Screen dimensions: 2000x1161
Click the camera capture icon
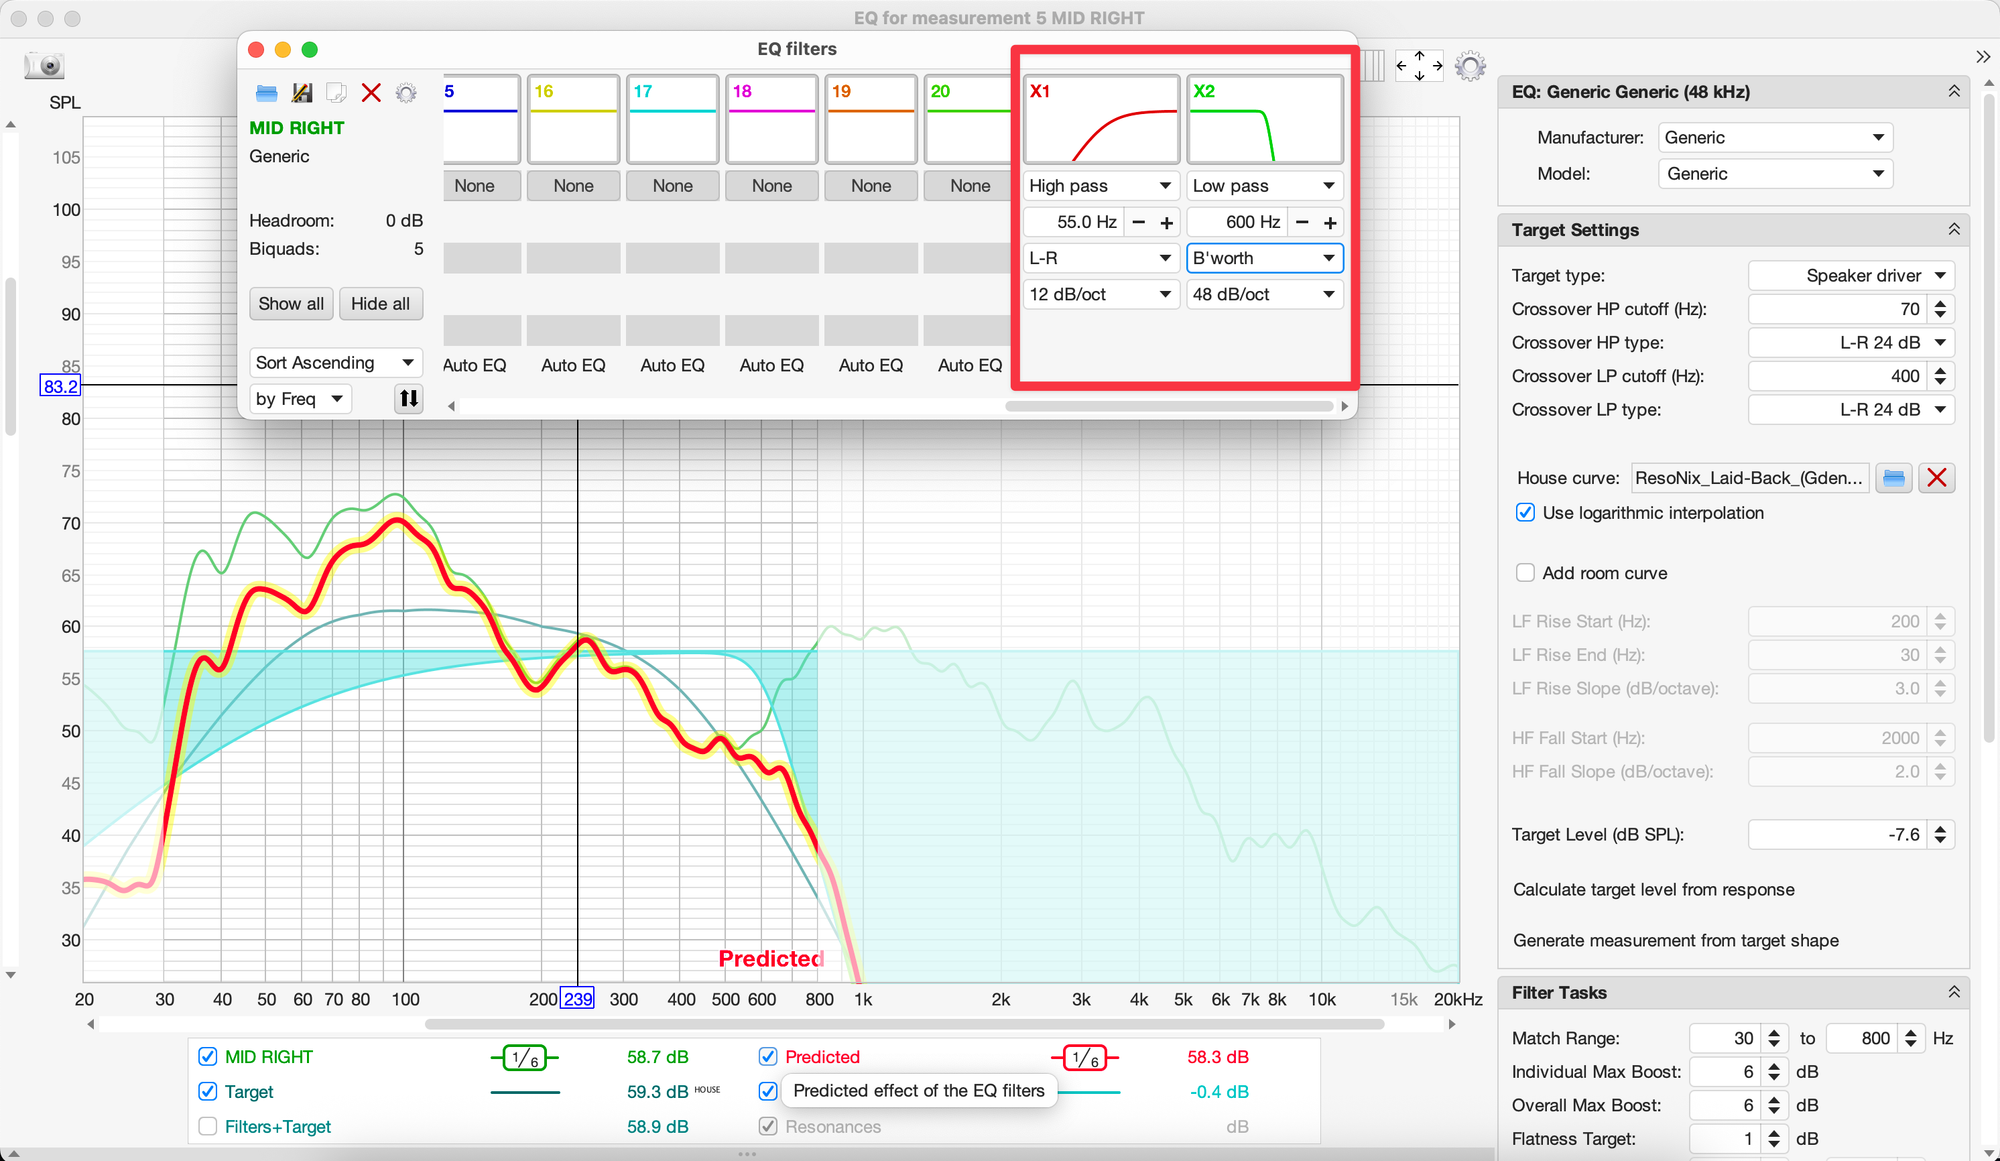(x=45, y=66)
